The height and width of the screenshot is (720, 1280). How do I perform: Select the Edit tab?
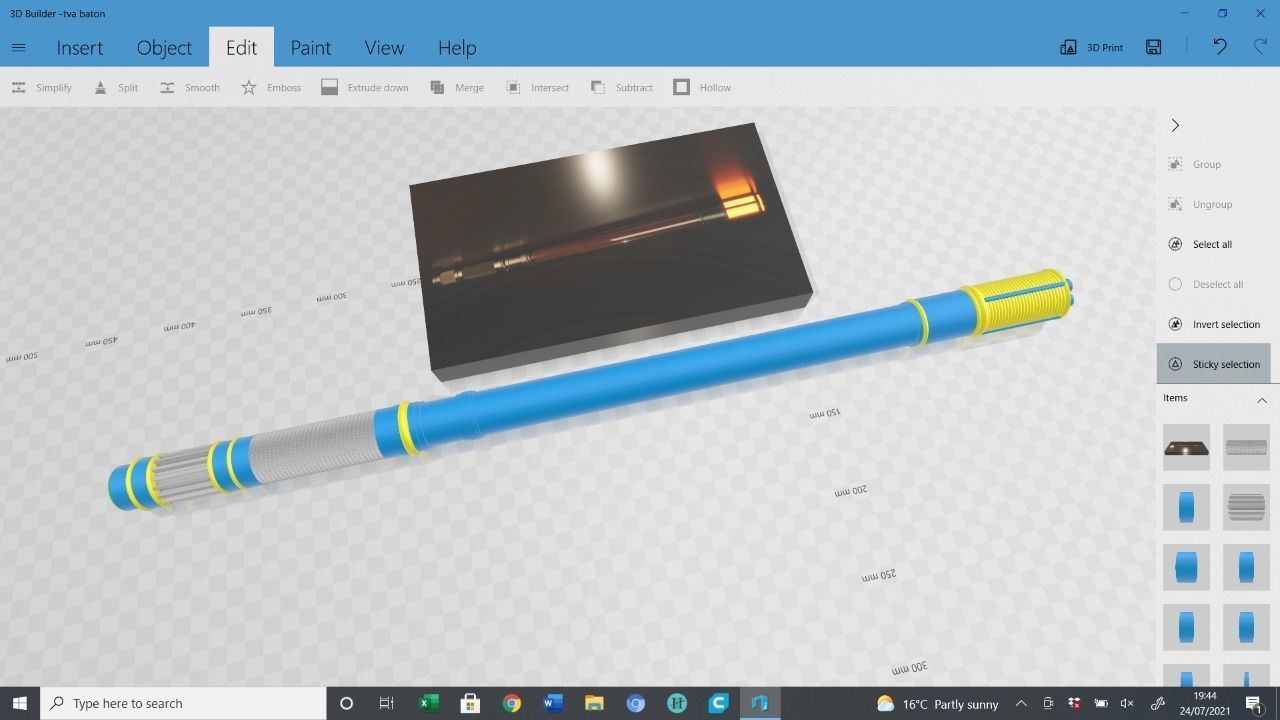coord(241,47)
